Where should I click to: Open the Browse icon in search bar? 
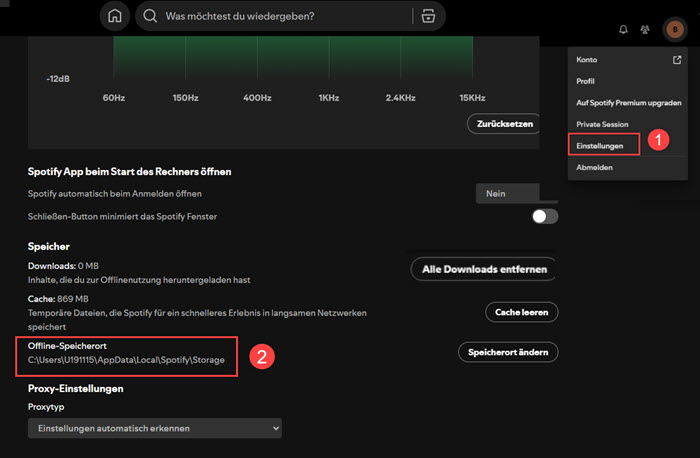tap(428, 16)
